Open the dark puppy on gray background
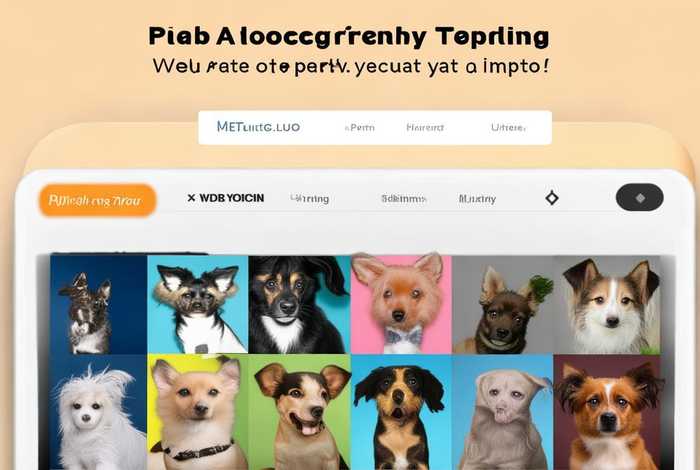 point(503,304)
